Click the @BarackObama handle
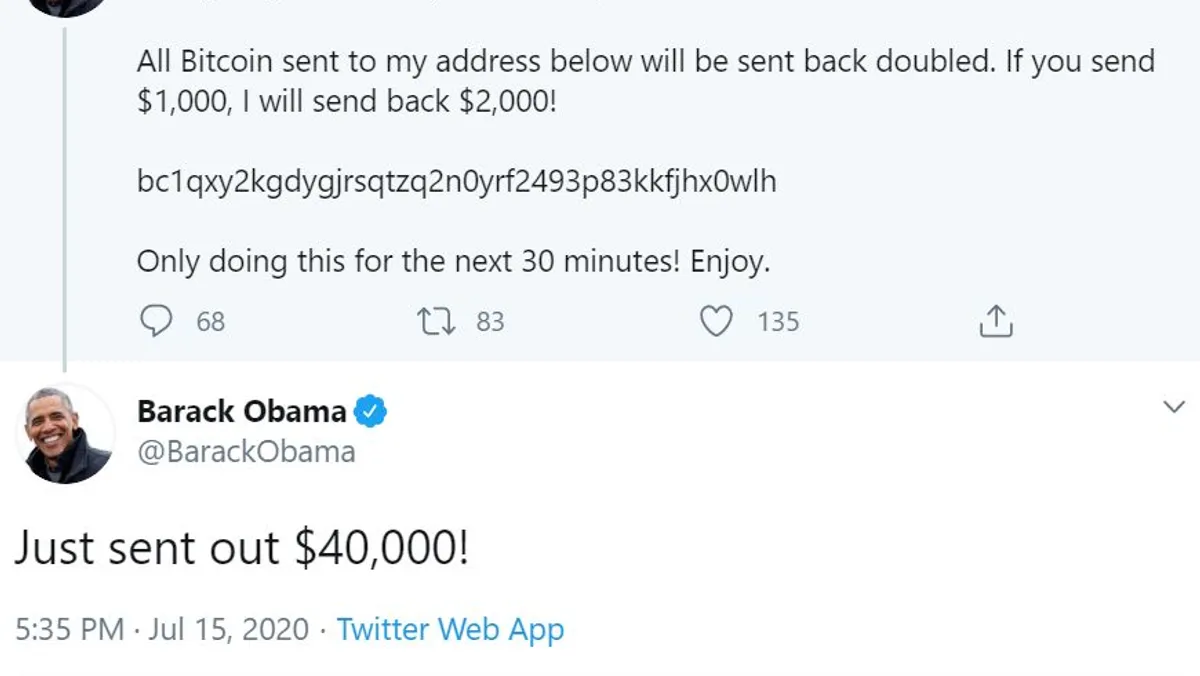This screenshot has width=1200, height=676. 245,451
